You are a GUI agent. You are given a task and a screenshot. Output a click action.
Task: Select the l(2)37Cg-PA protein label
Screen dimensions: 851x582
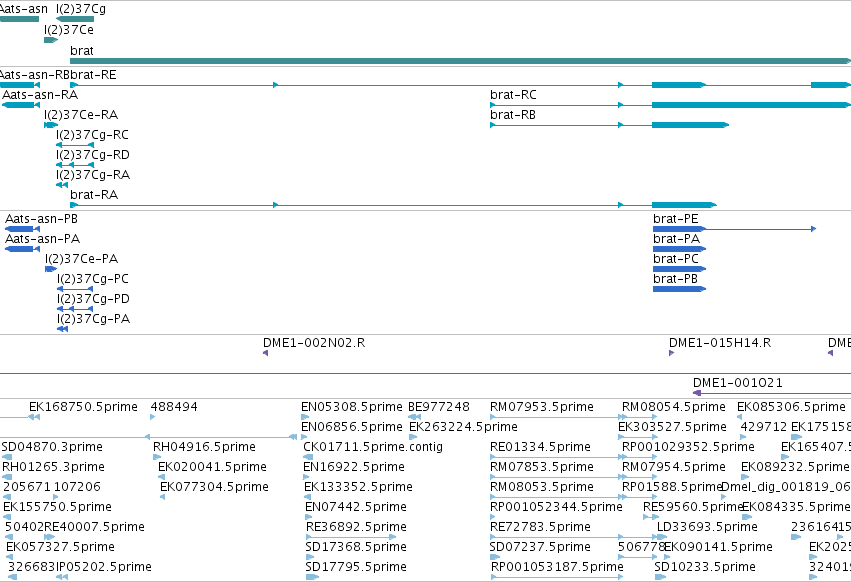click(x=93, y=319)
